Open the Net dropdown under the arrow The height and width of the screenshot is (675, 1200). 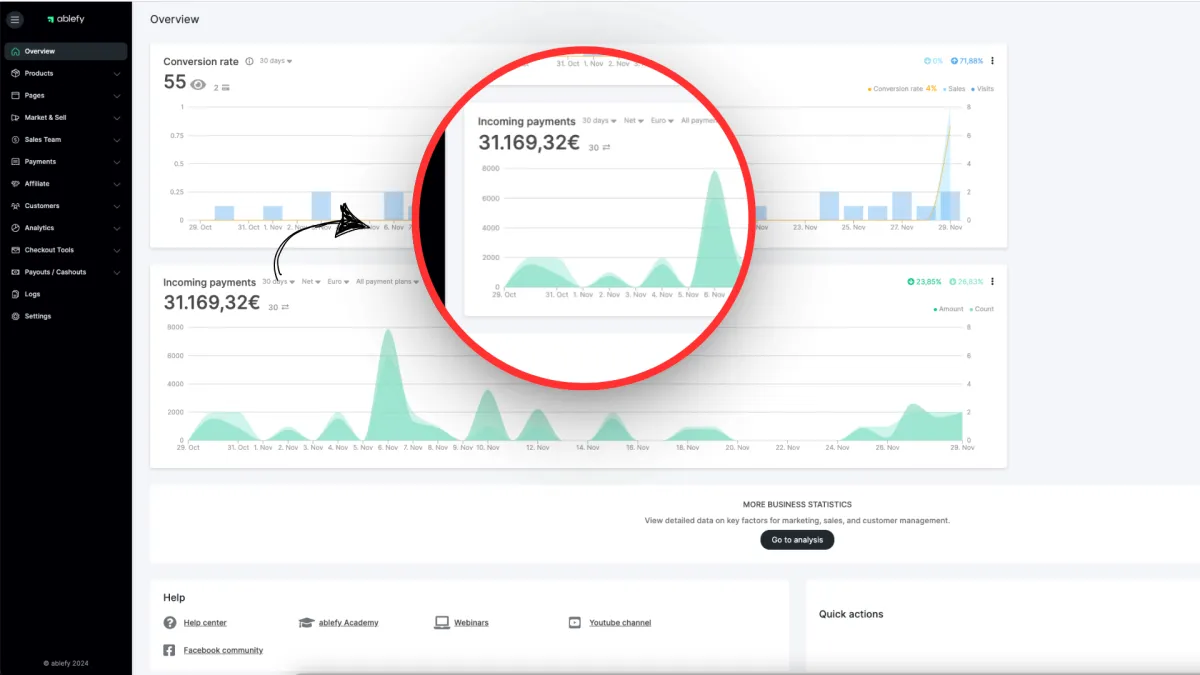coord(312,282)
